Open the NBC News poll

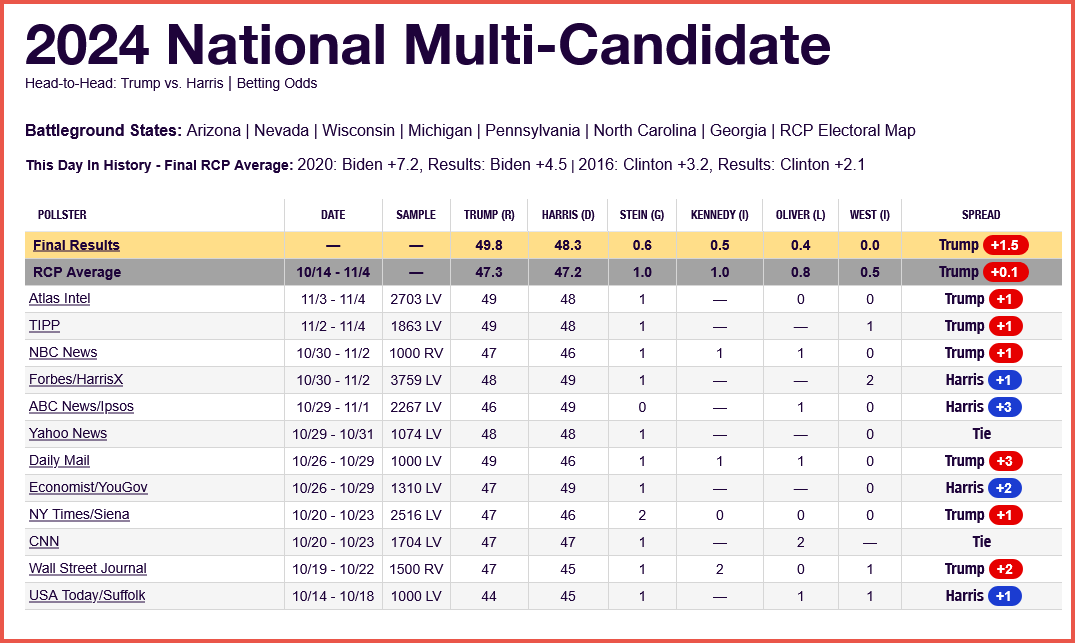(63, 353)
